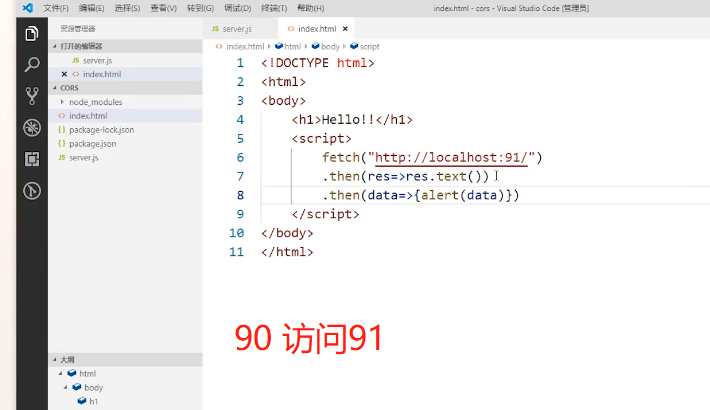
Task: Click line number 1 in gutter
Action: [240, 63]
